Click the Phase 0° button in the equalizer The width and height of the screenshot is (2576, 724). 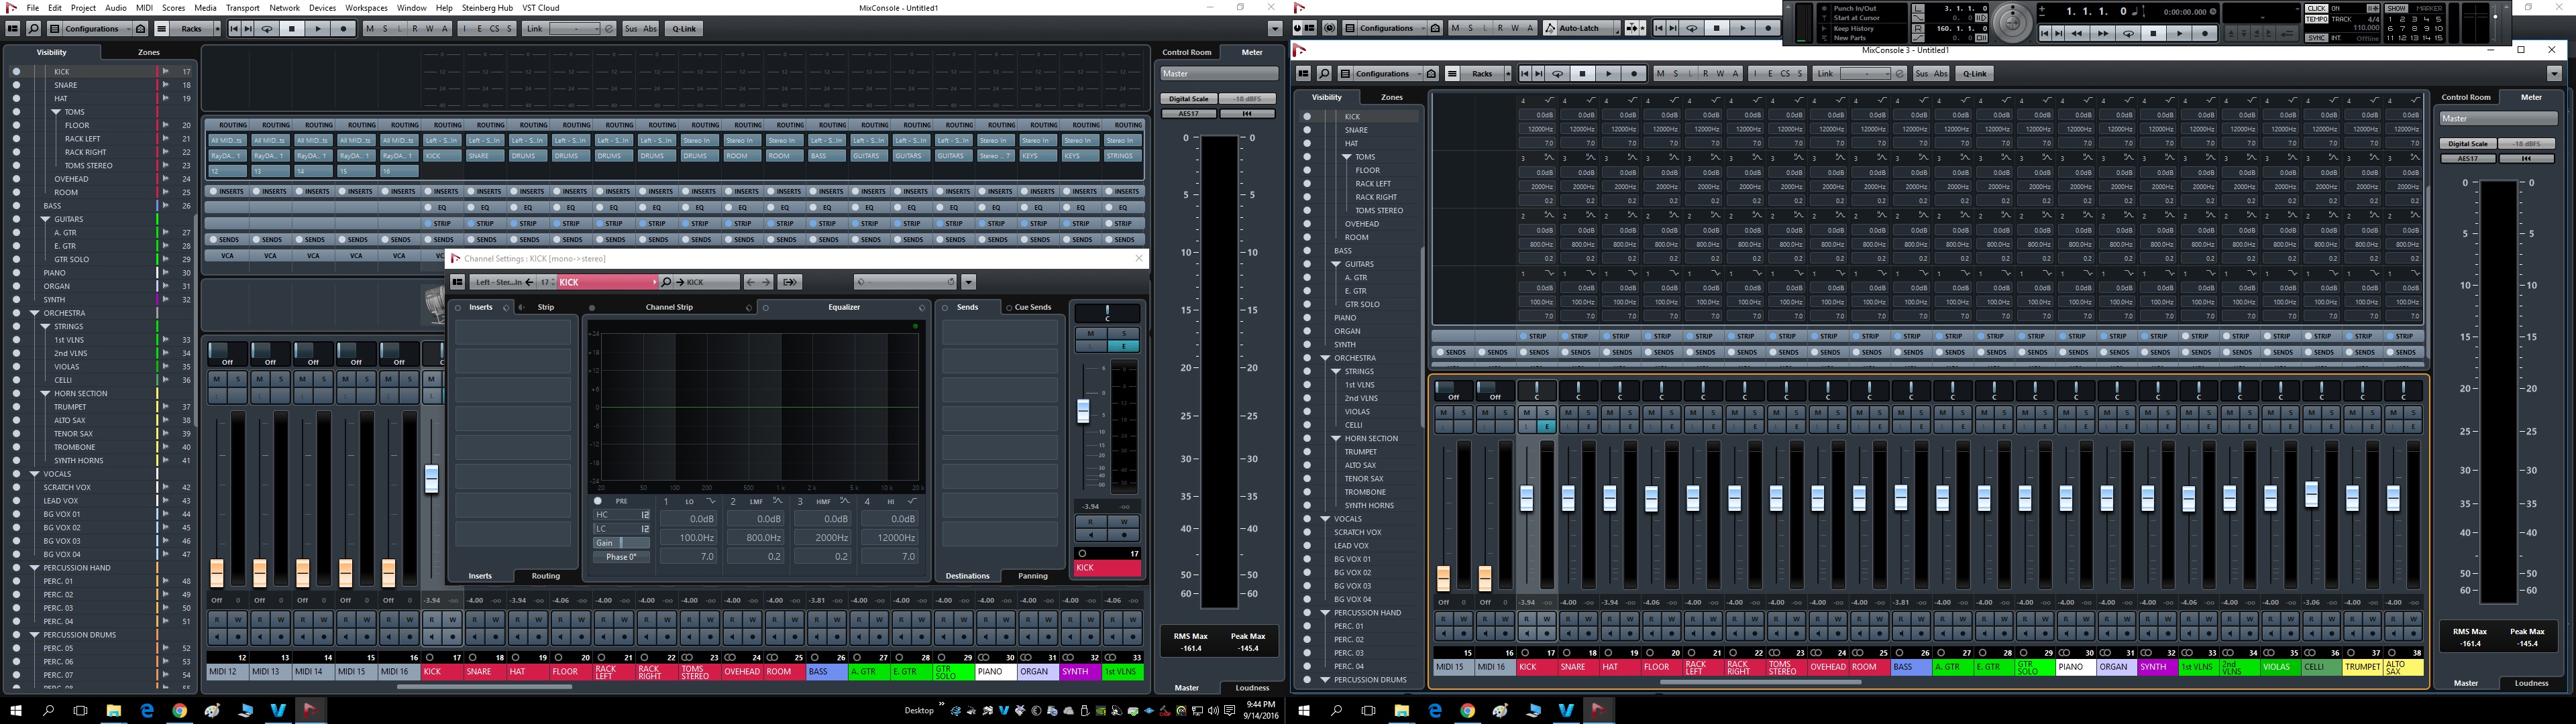point(621,557)
